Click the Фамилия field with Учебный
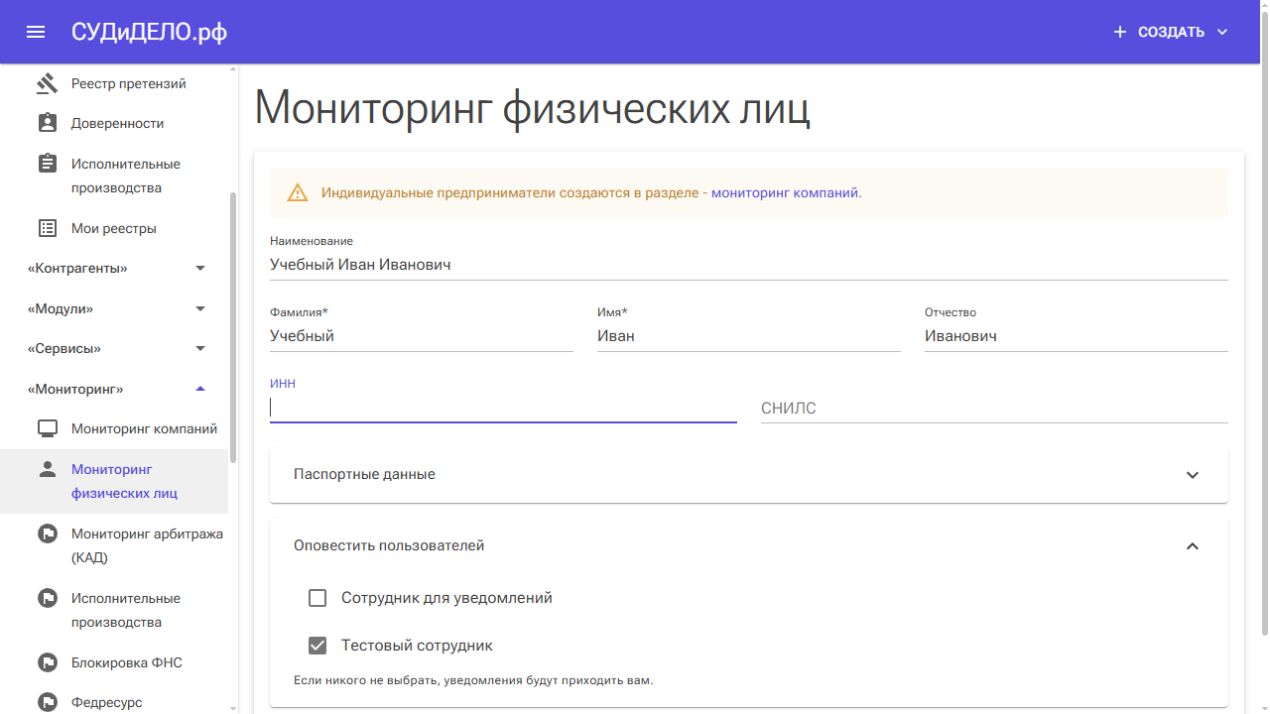This screenshot has height=714, width=1270. tap(421, 337)
